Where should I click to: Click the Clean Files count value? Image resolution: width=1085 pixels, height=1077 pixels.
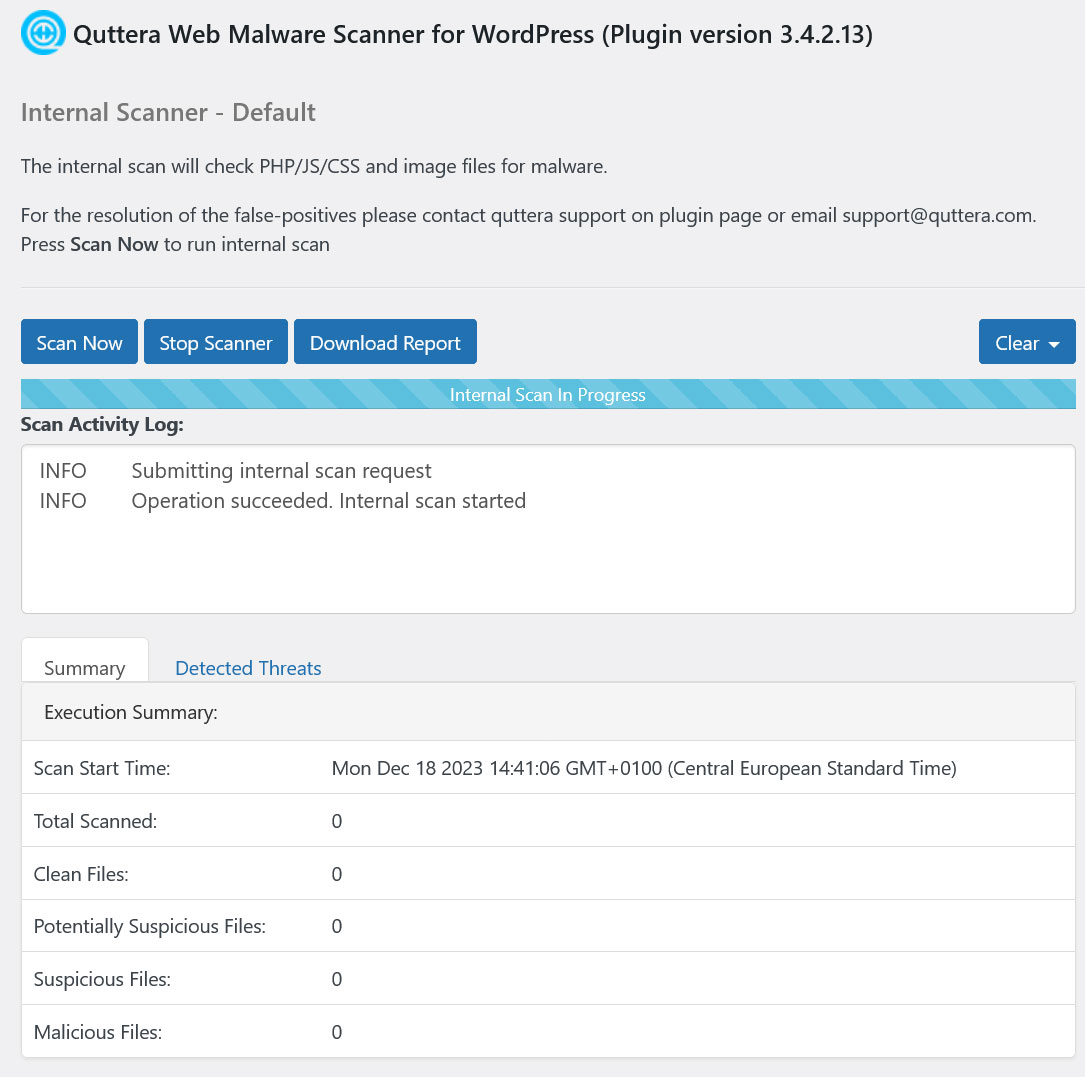pos(336,874)
